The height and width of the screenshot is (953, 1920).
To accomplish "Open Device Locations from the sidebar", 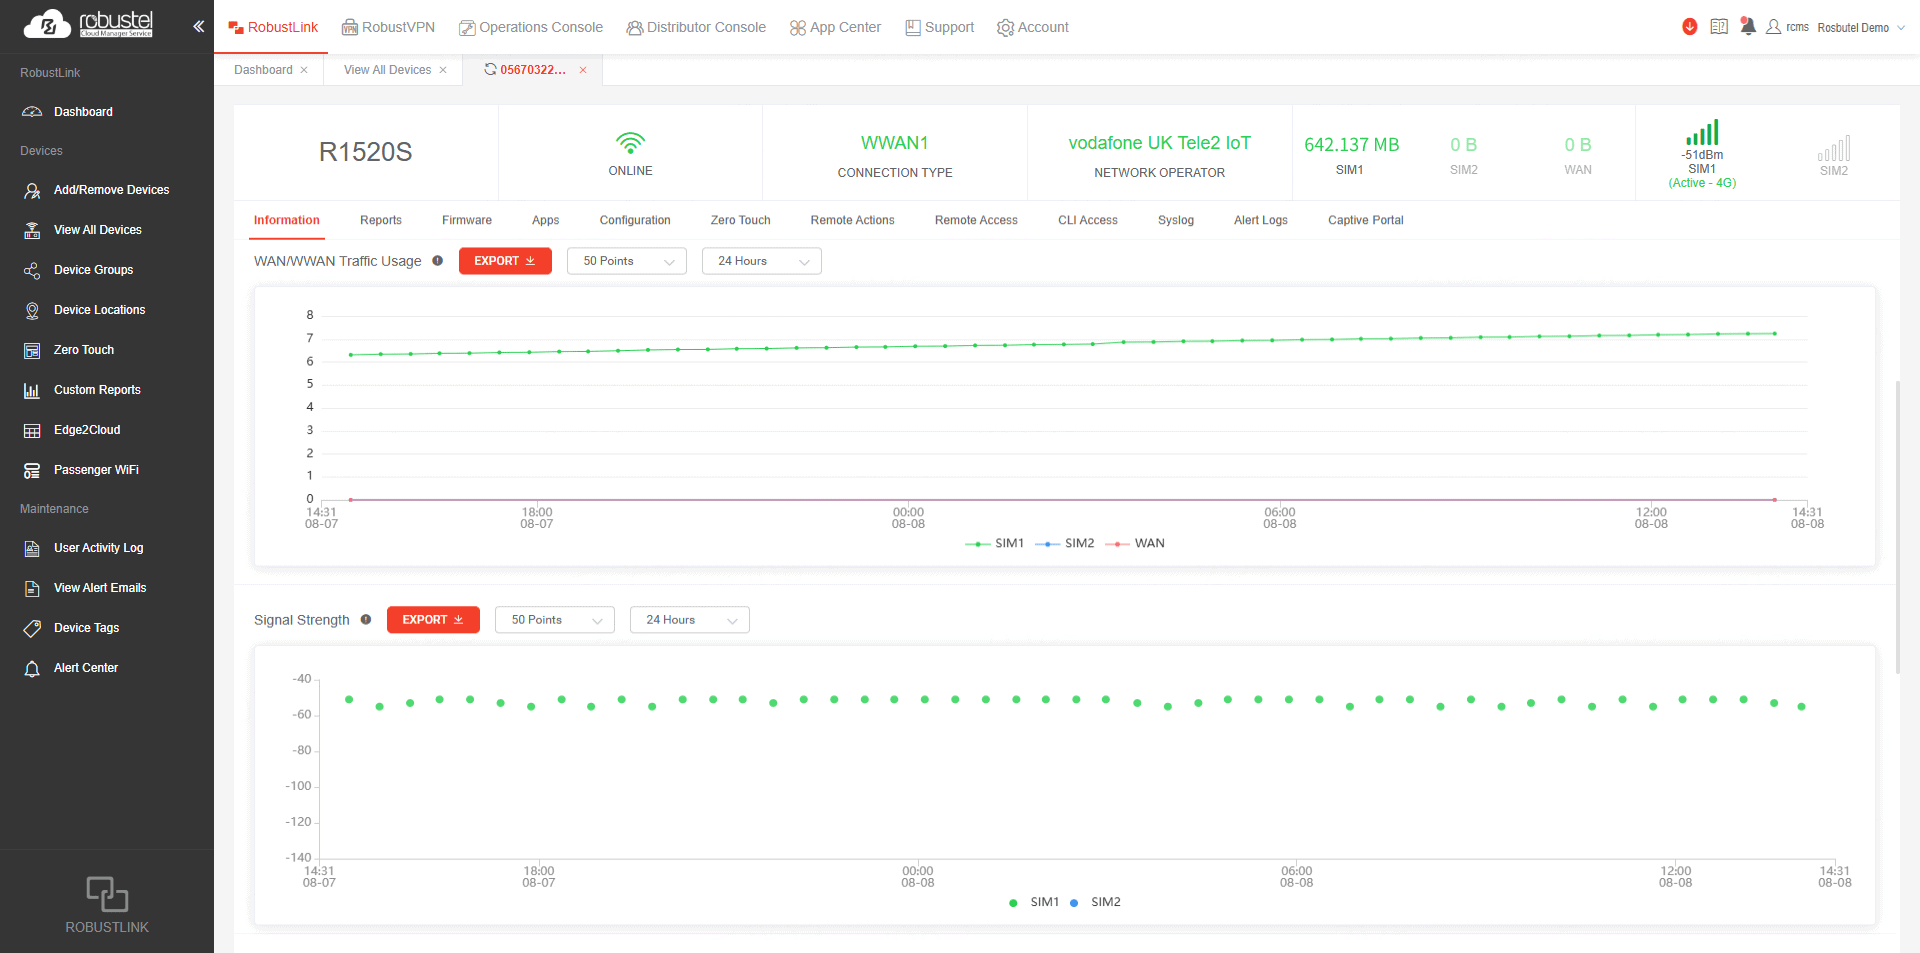I will click(99, 310).
